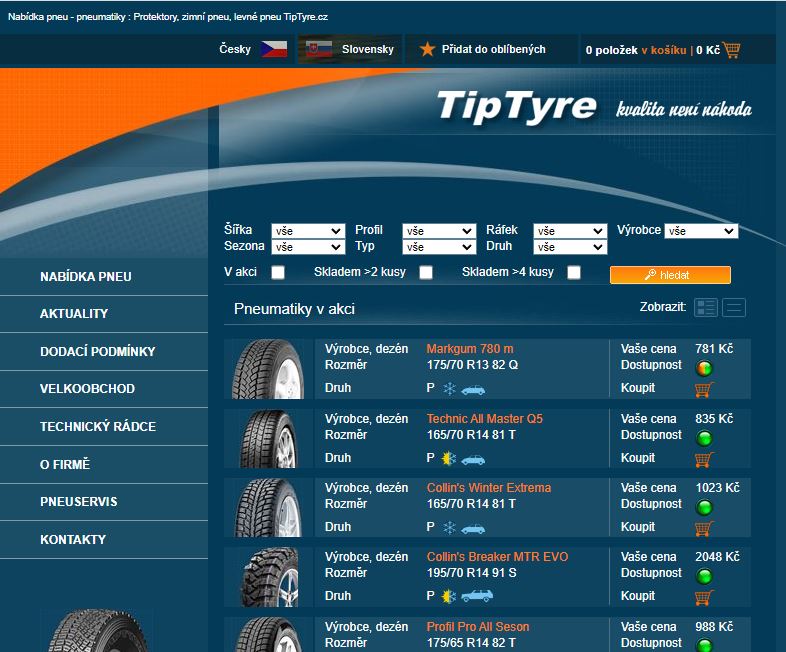Open the Druh dropdown
This screenshot has height=652, width=786.
point(570,247)
